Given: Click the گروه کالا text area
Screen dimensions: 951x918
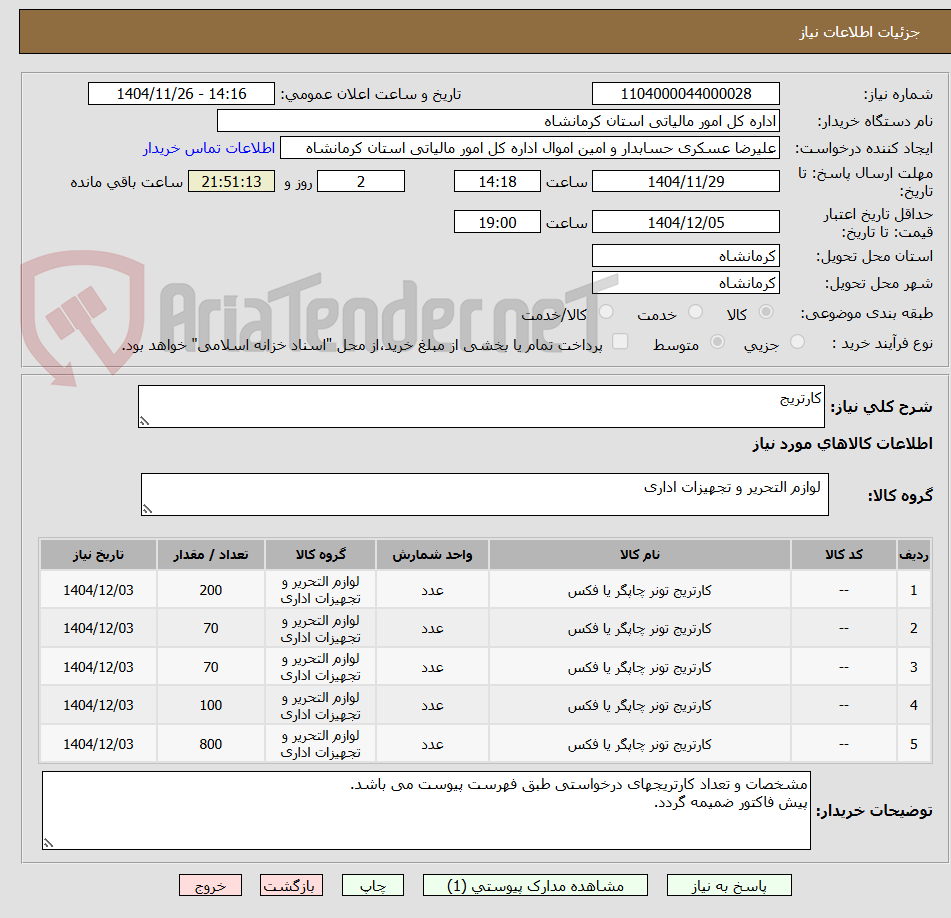Looking at the screenshot, I should point(485,495).
